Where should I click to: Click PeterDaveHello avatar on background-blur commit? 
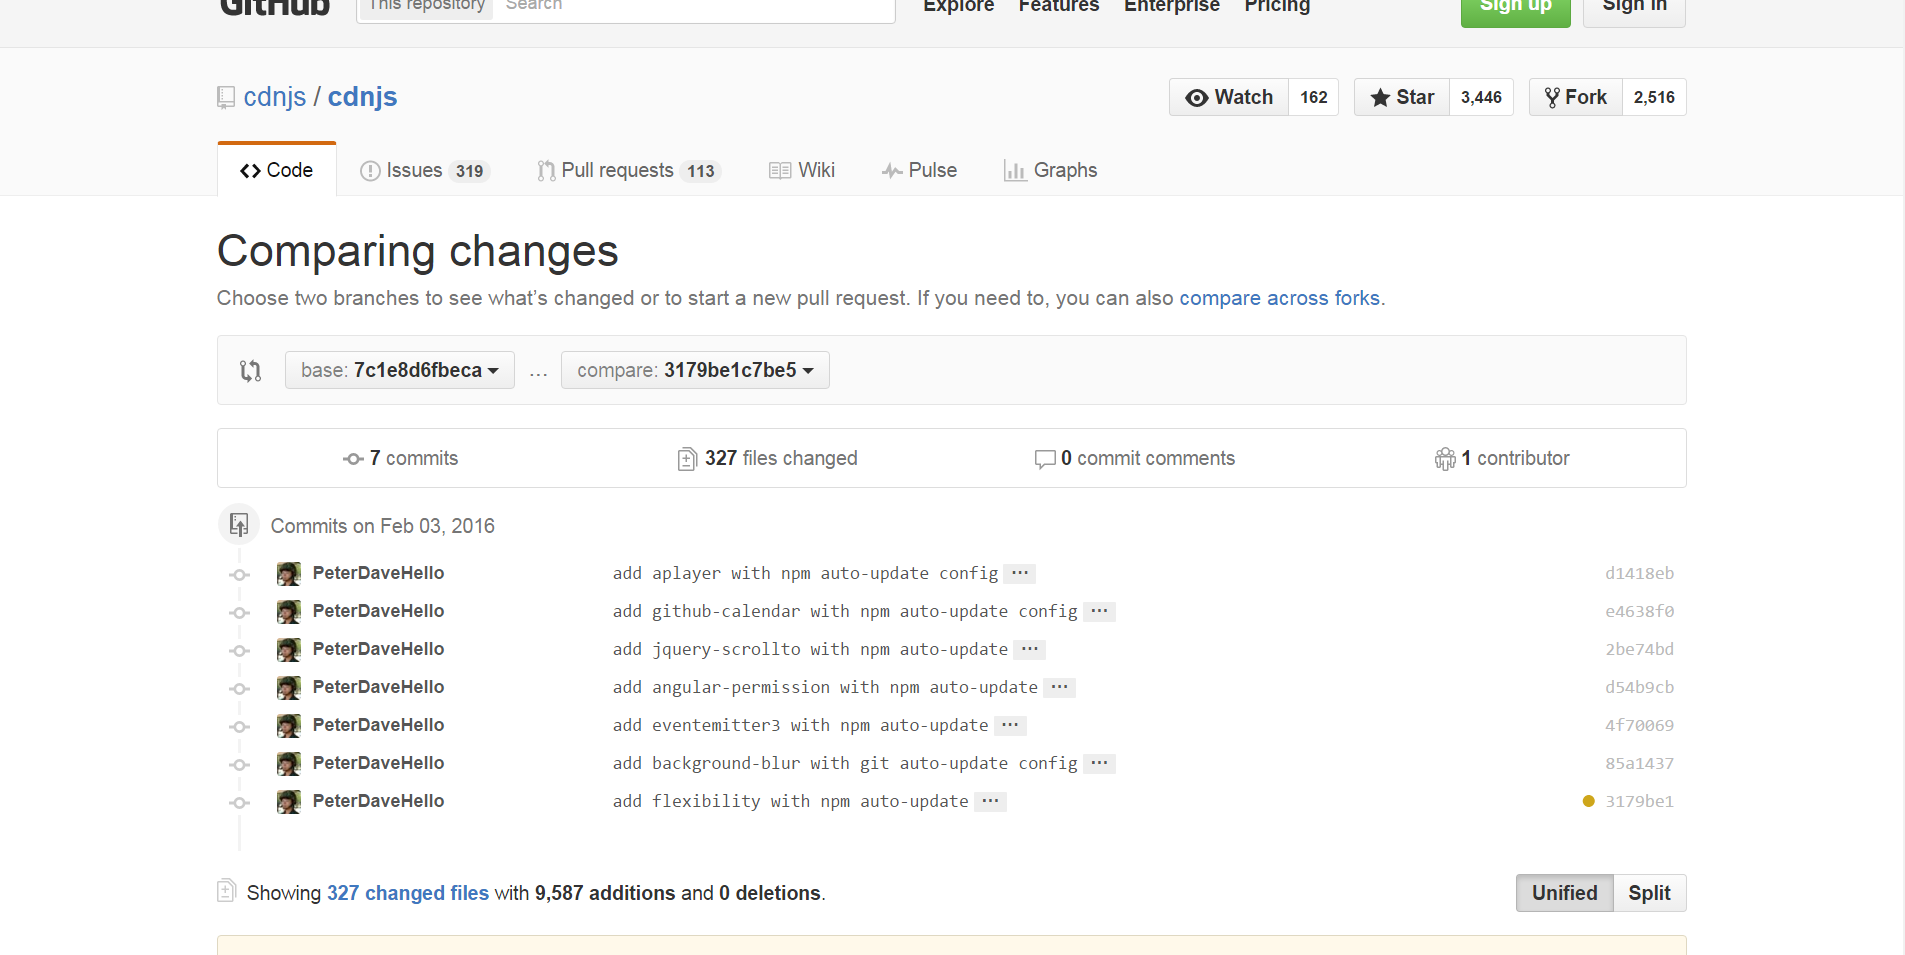coord(289,763)
